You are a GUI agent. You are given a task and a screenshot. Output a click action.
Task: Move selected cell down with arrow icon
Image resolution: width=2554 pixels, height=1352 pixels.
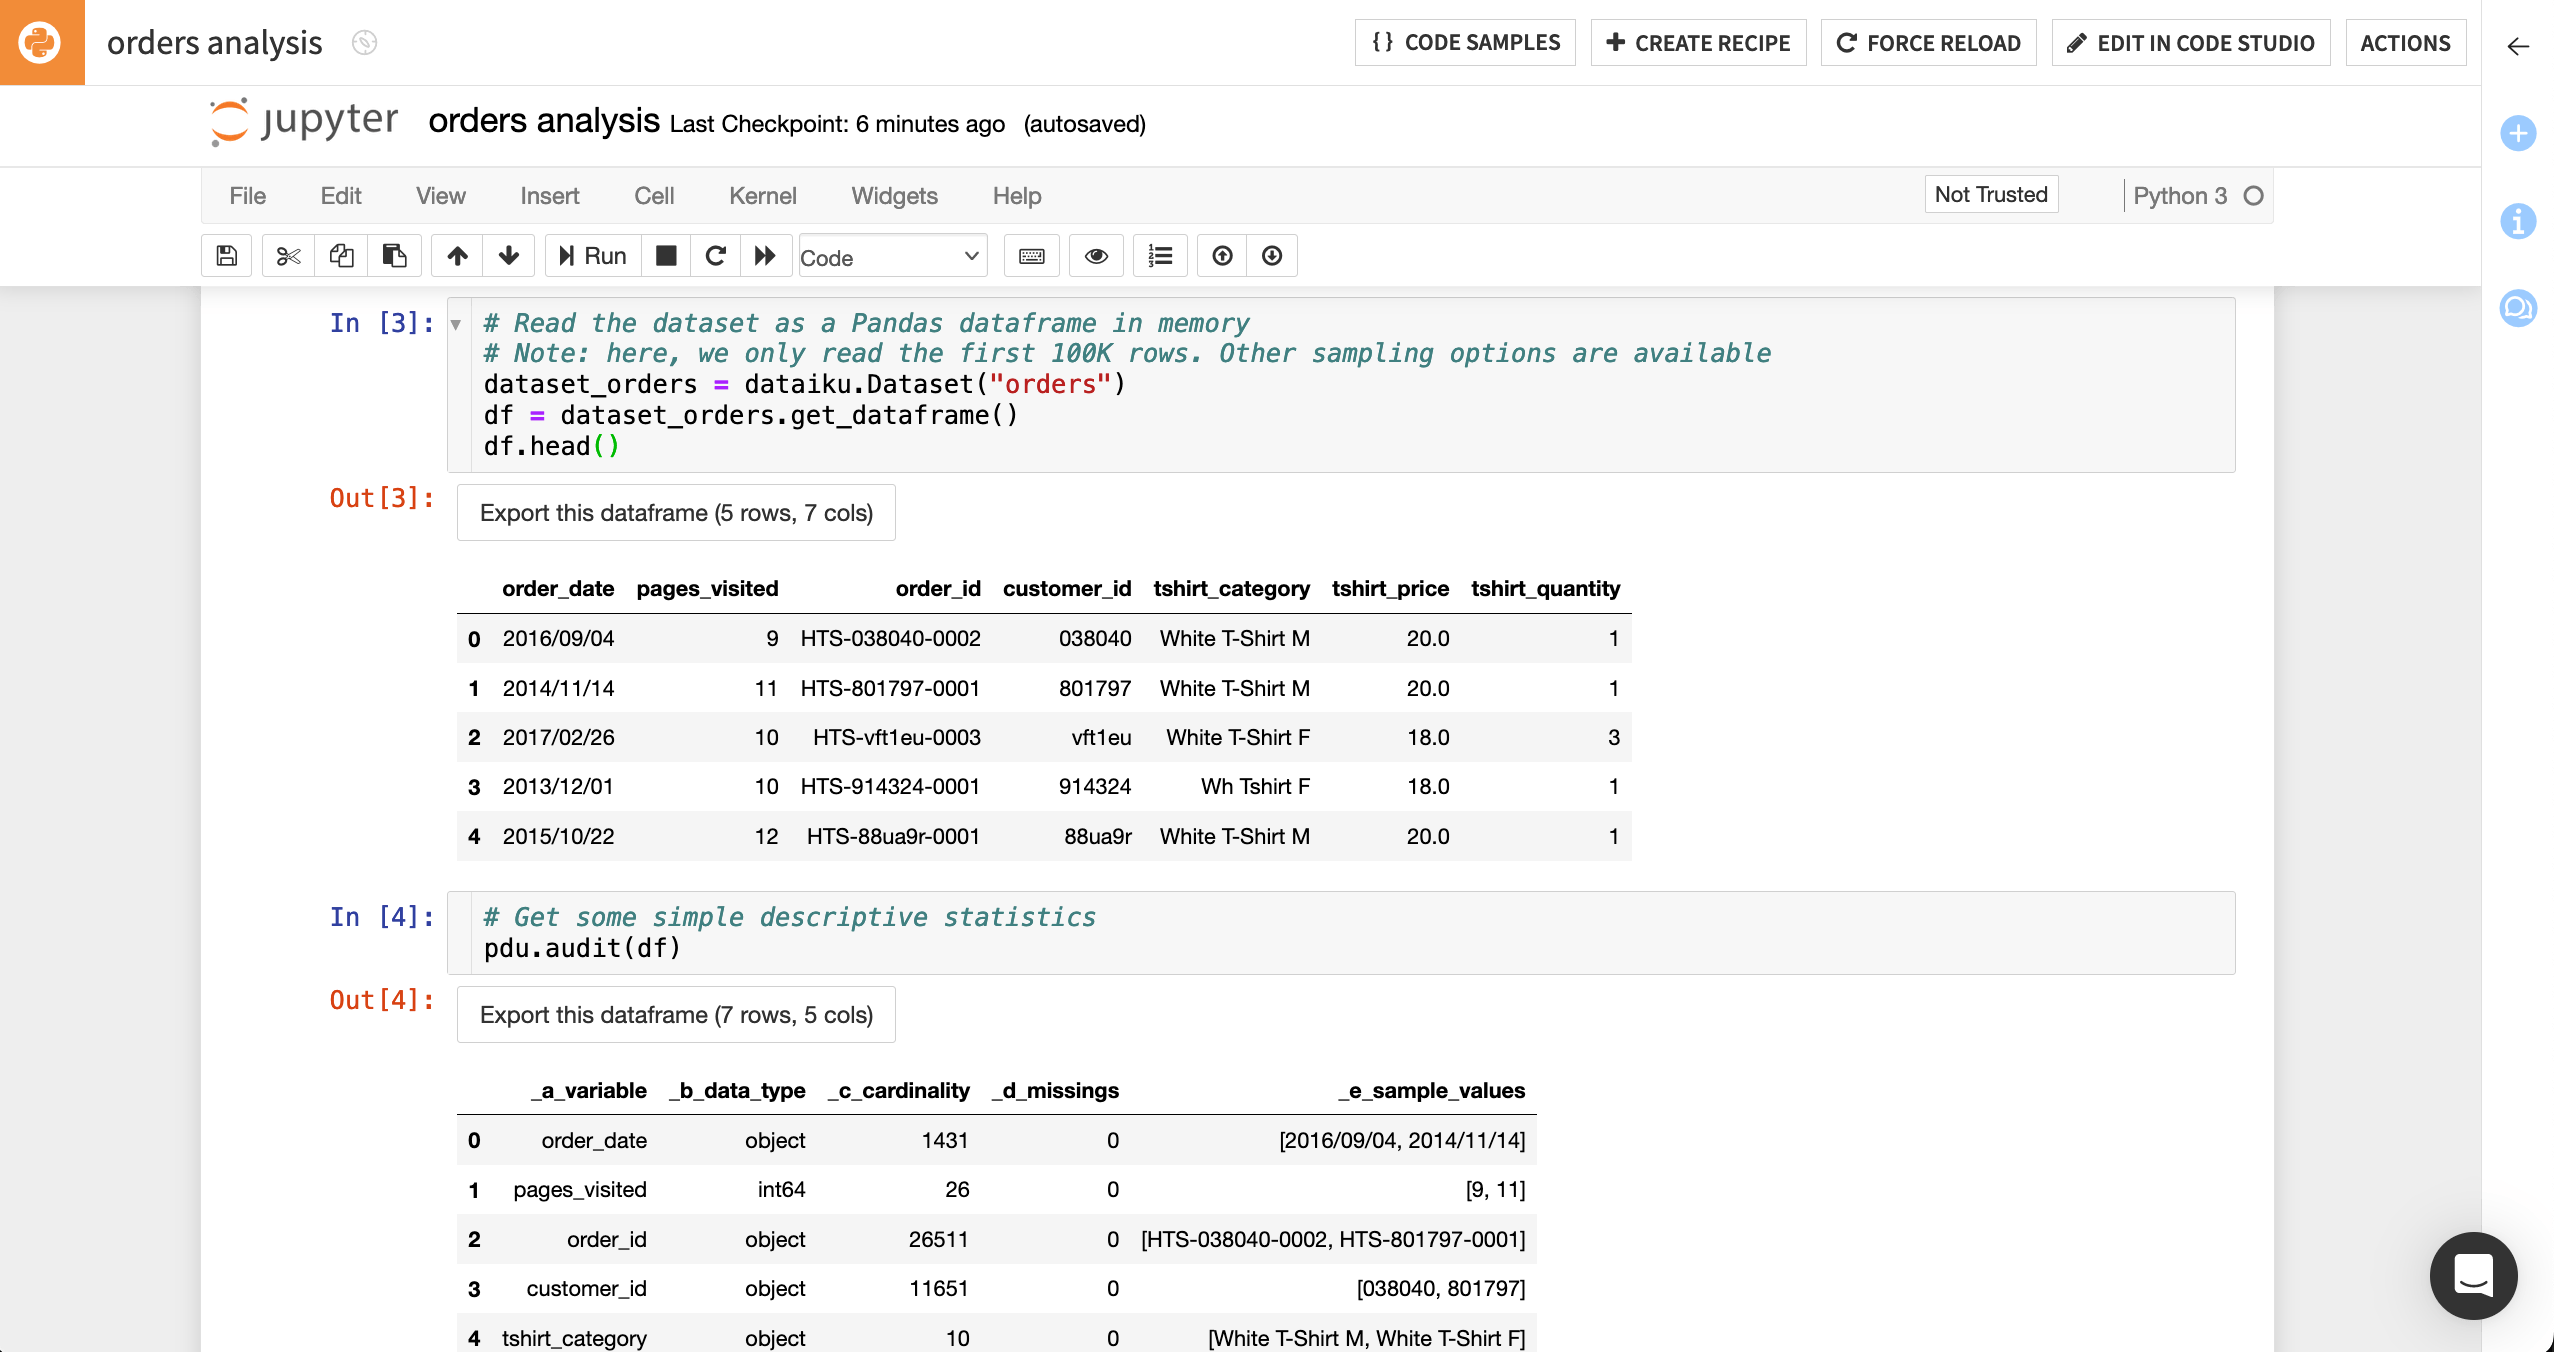pyautogui.click(x=509, y=255)
